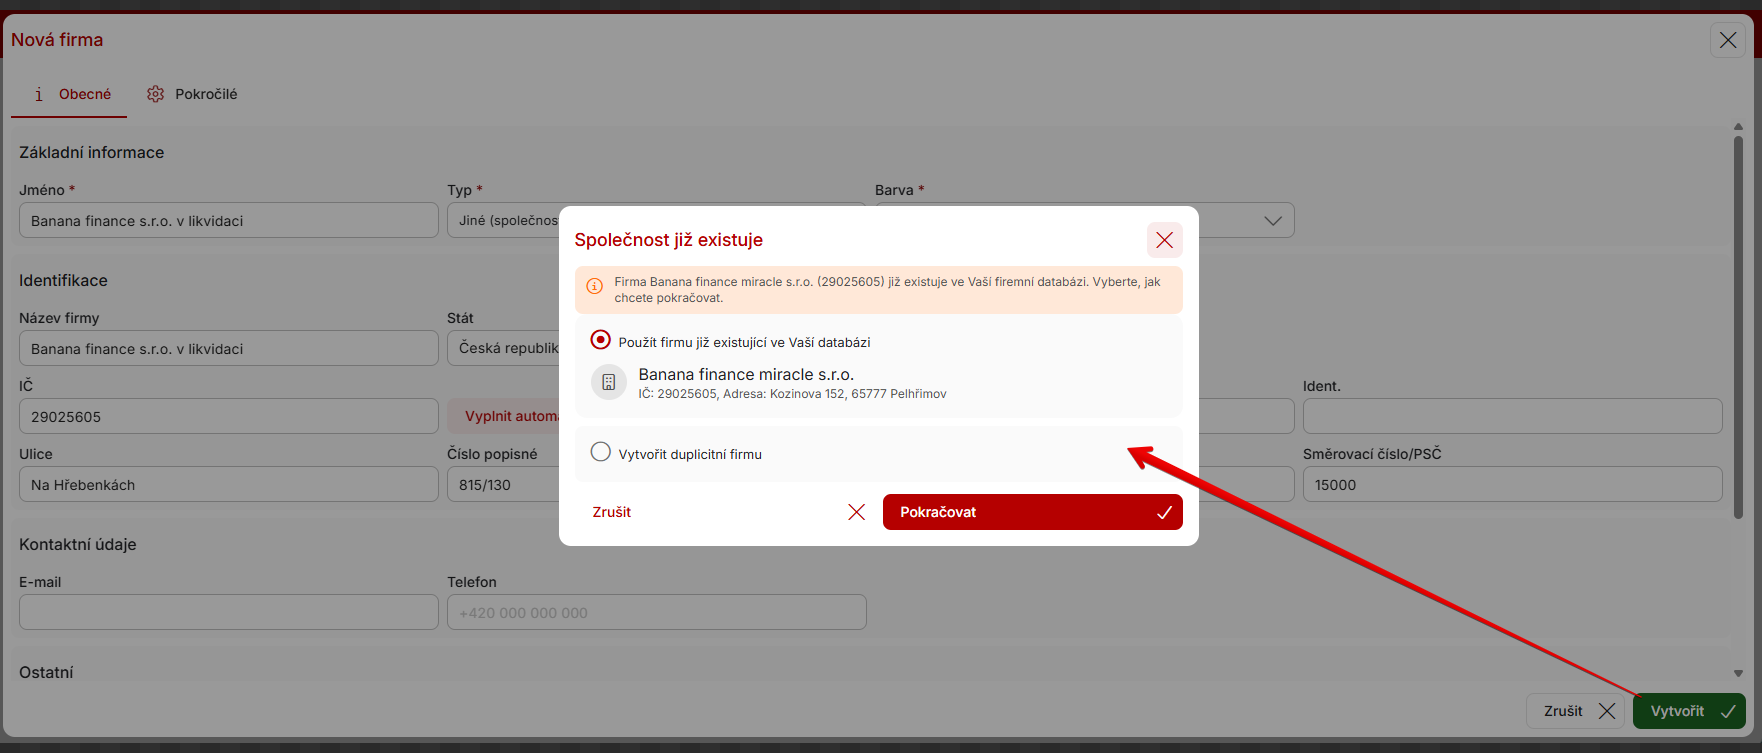Open the Typ dropdown
The height and width of the screenshot is (753, 1762).
click(505, 220)
